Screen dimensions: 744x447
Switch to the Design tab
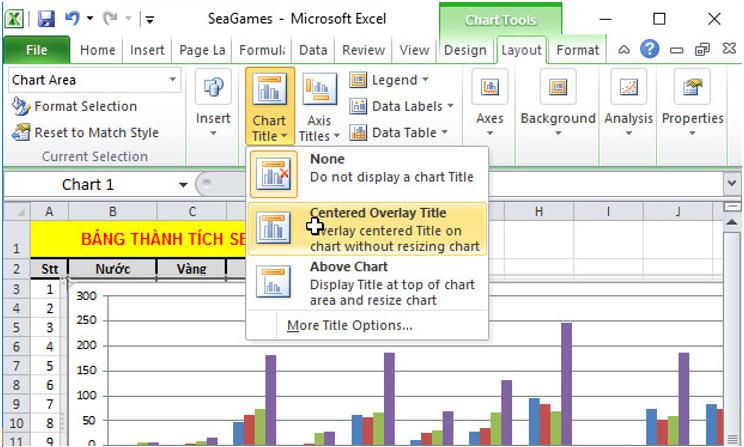click(465, 50)
